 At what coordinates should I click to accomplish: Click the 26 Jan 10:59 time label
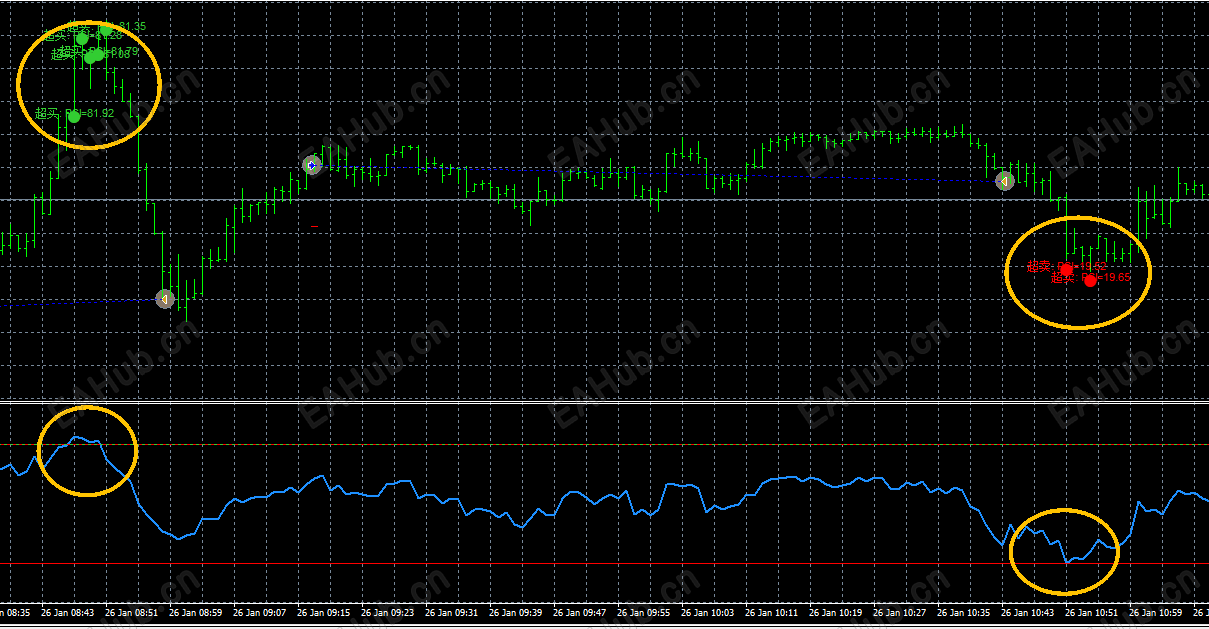[1155, 612]
